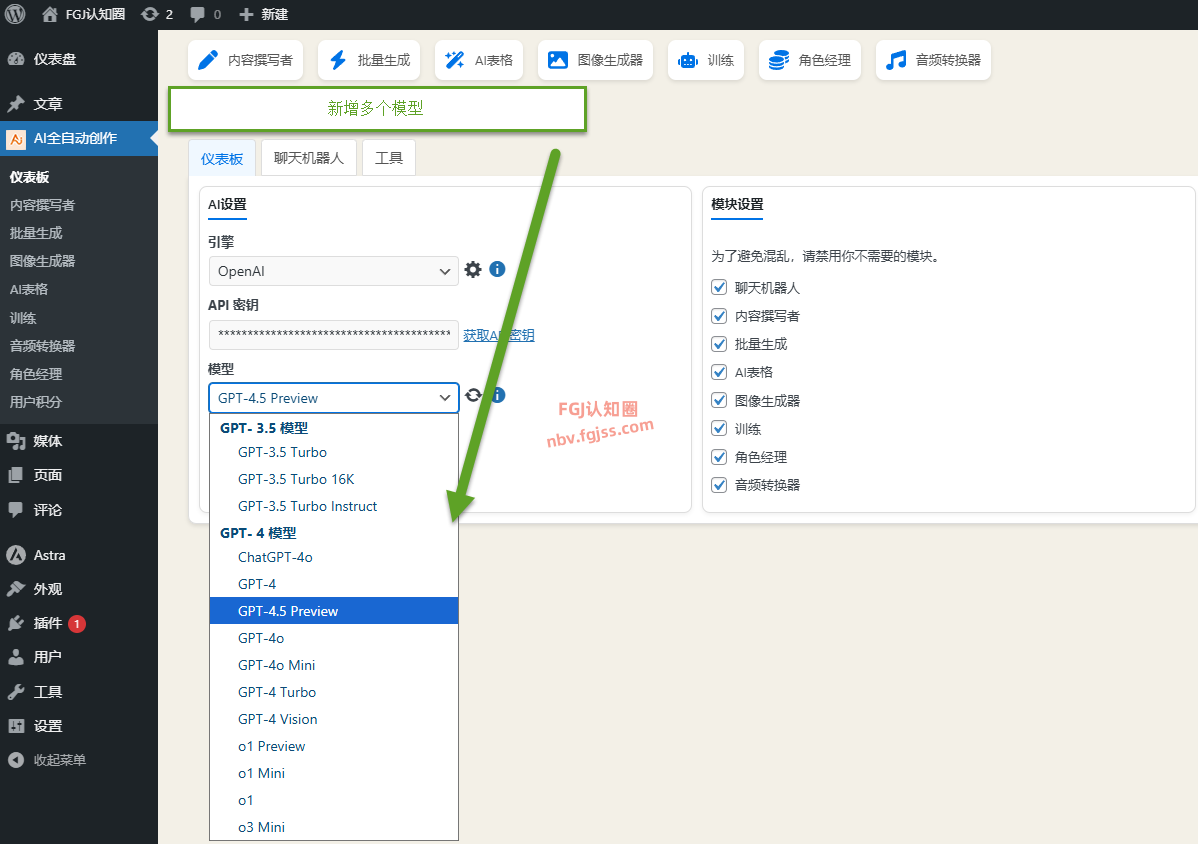The width and height of the screenshot is (1198, 844).
Task: Select highlighted GPT-4.5 Preview option
Action: (334, 611)
